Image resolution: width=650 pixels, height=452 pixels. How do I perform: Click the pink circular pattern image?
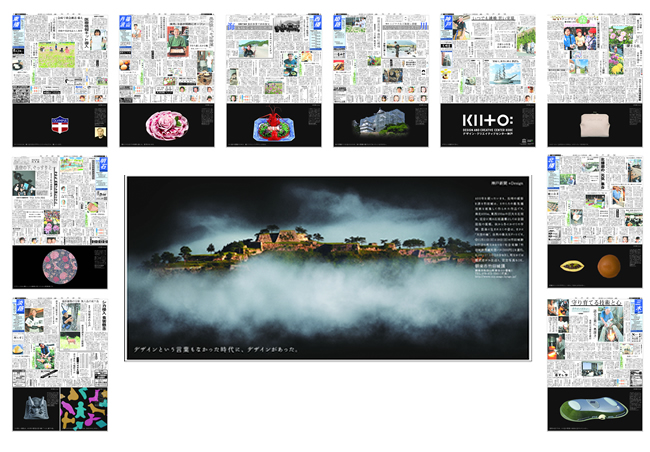coord(59,266)
